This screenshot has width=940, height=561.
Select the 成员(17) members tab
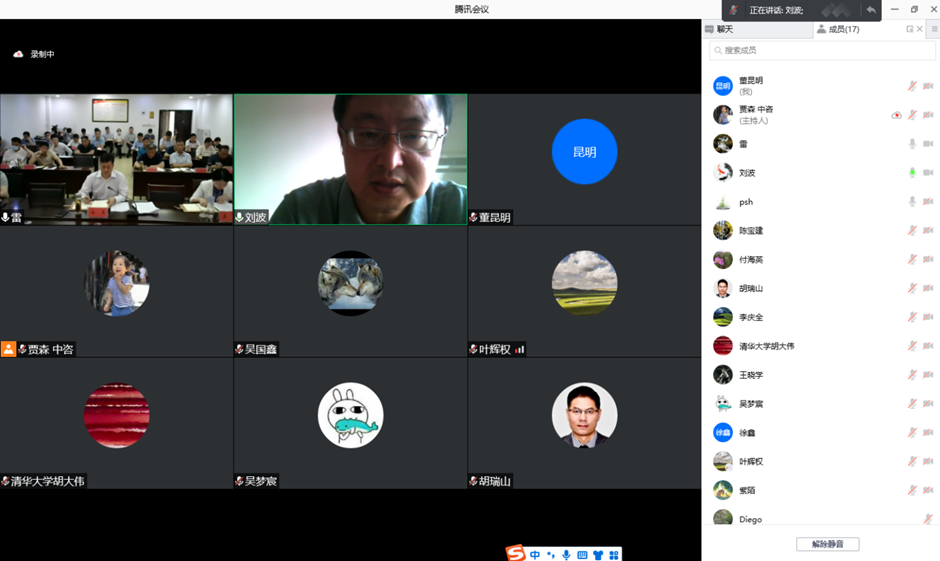point(842,29)
